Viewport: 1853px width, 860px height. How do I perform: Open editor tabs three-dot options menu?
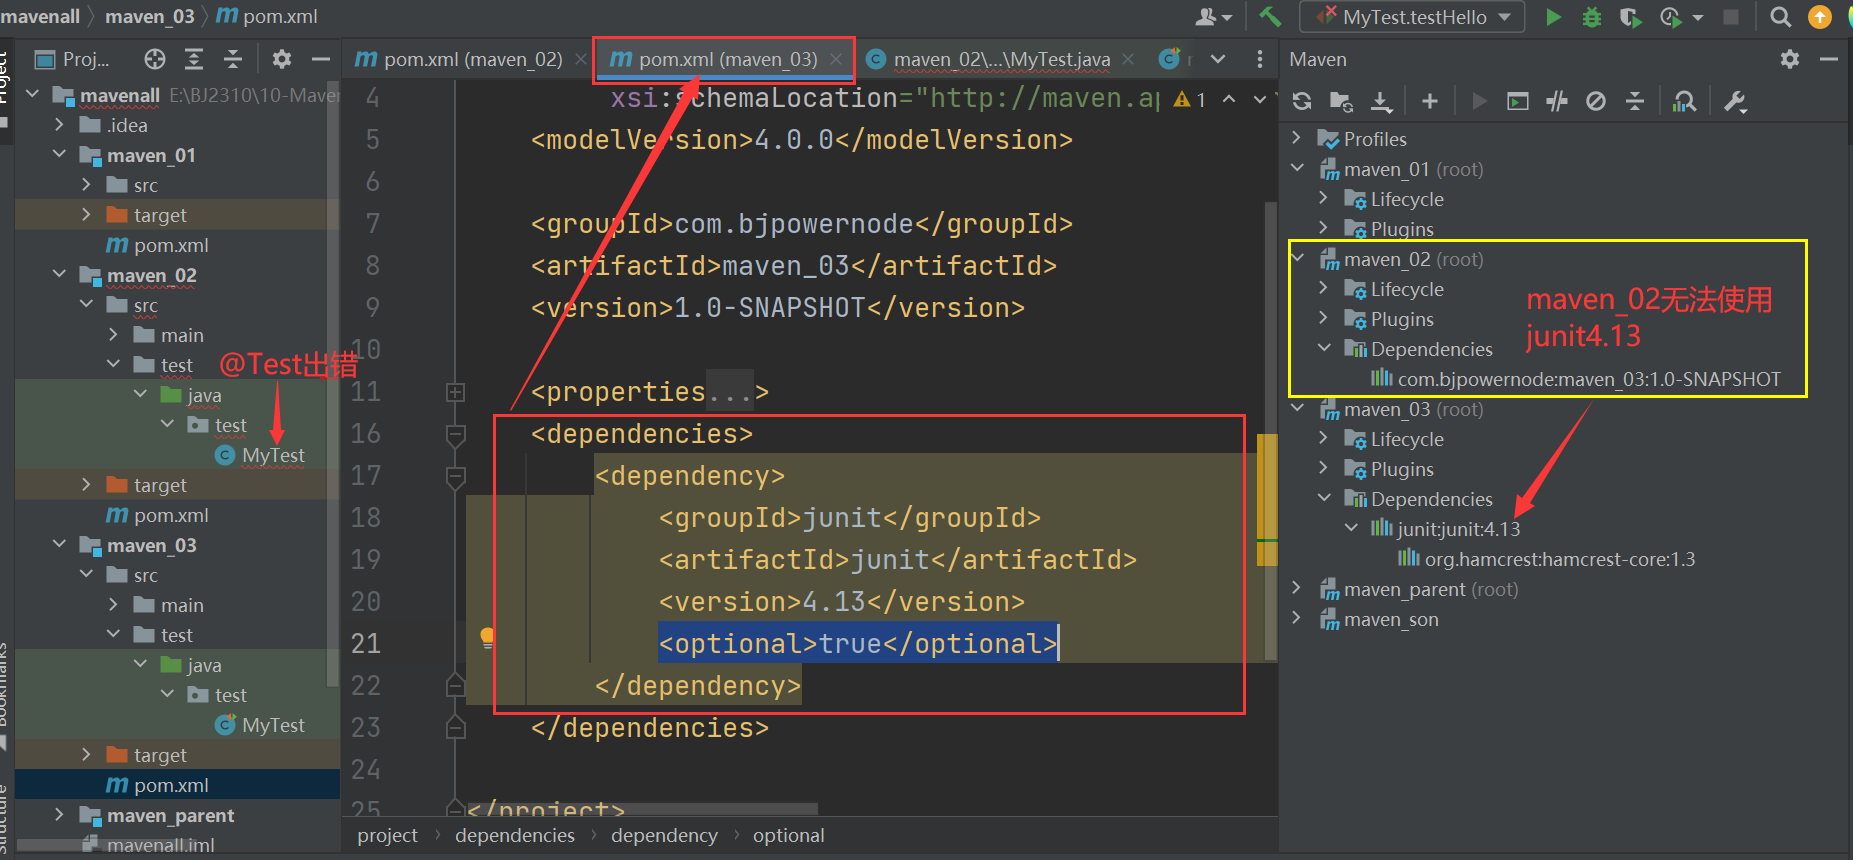point(1259,59)
